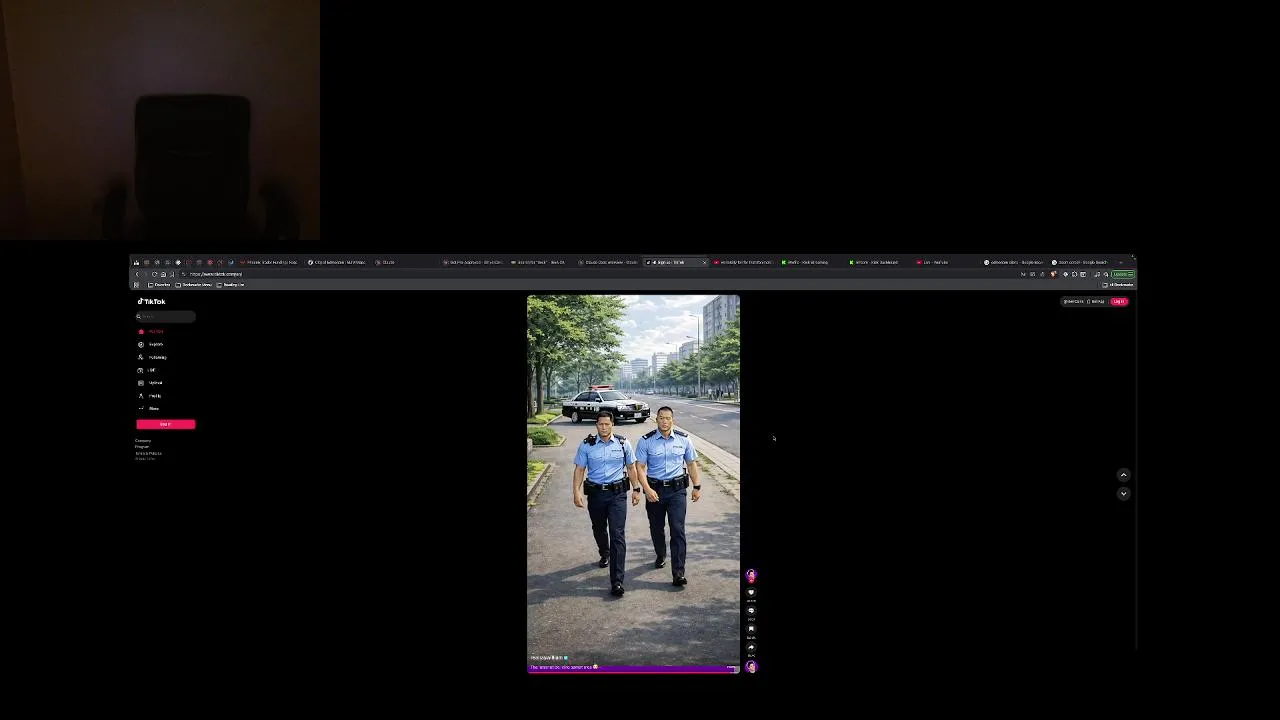Screen dimensions: 1280x720
Task: Share the video with the arrow icon
Action: click(751, 647)
